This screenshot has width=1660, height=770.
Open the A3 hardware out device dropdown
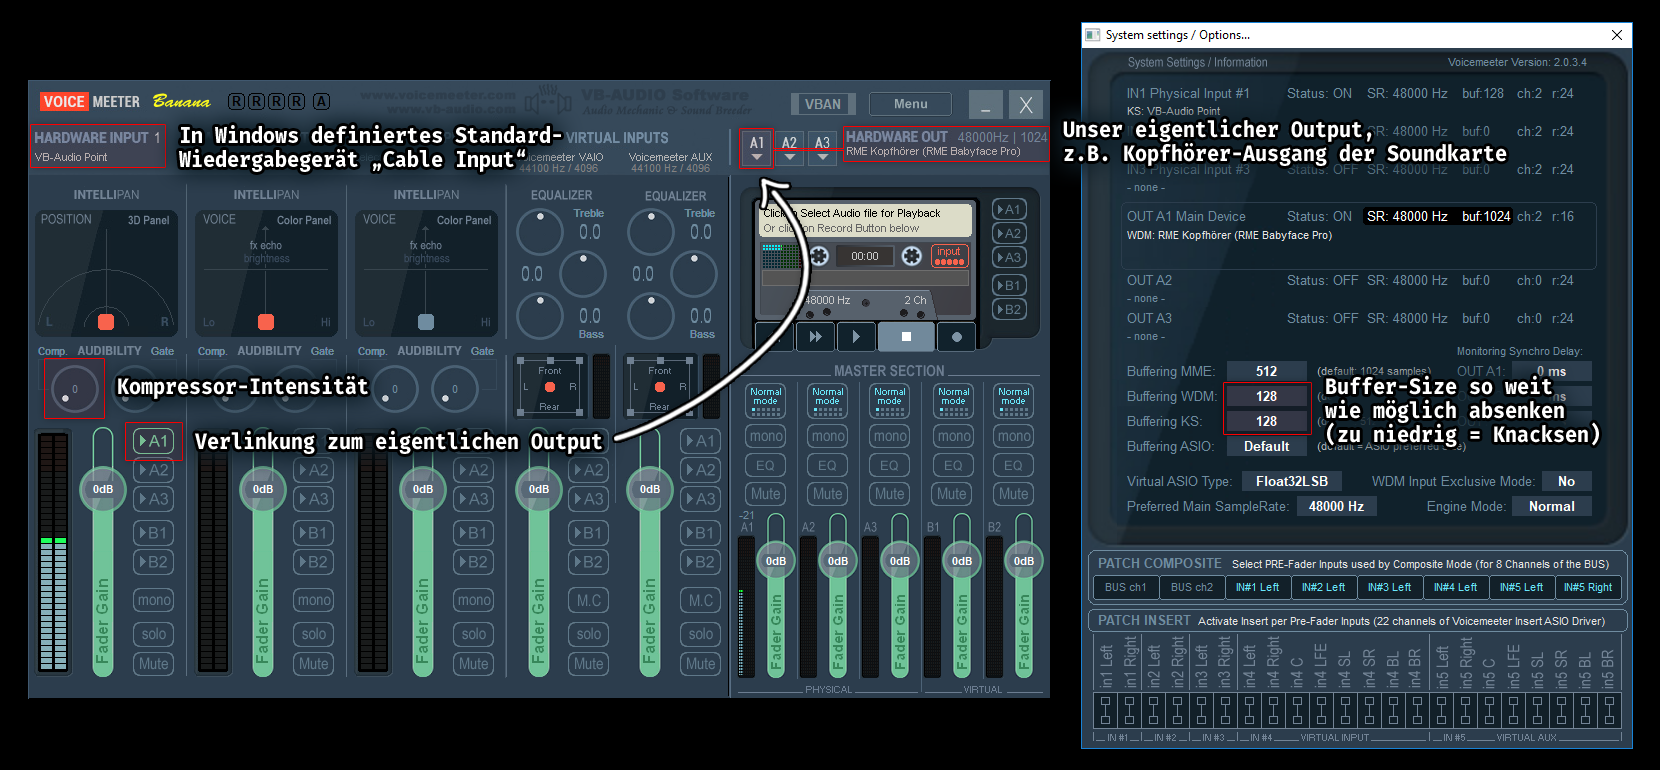click(823, 149)
